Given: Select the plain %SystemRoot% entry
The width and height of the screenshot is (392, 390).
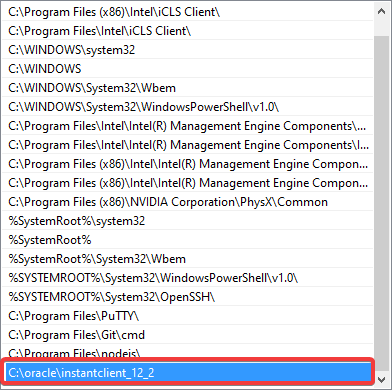Looking at the screenshot, I should [187, 240].
